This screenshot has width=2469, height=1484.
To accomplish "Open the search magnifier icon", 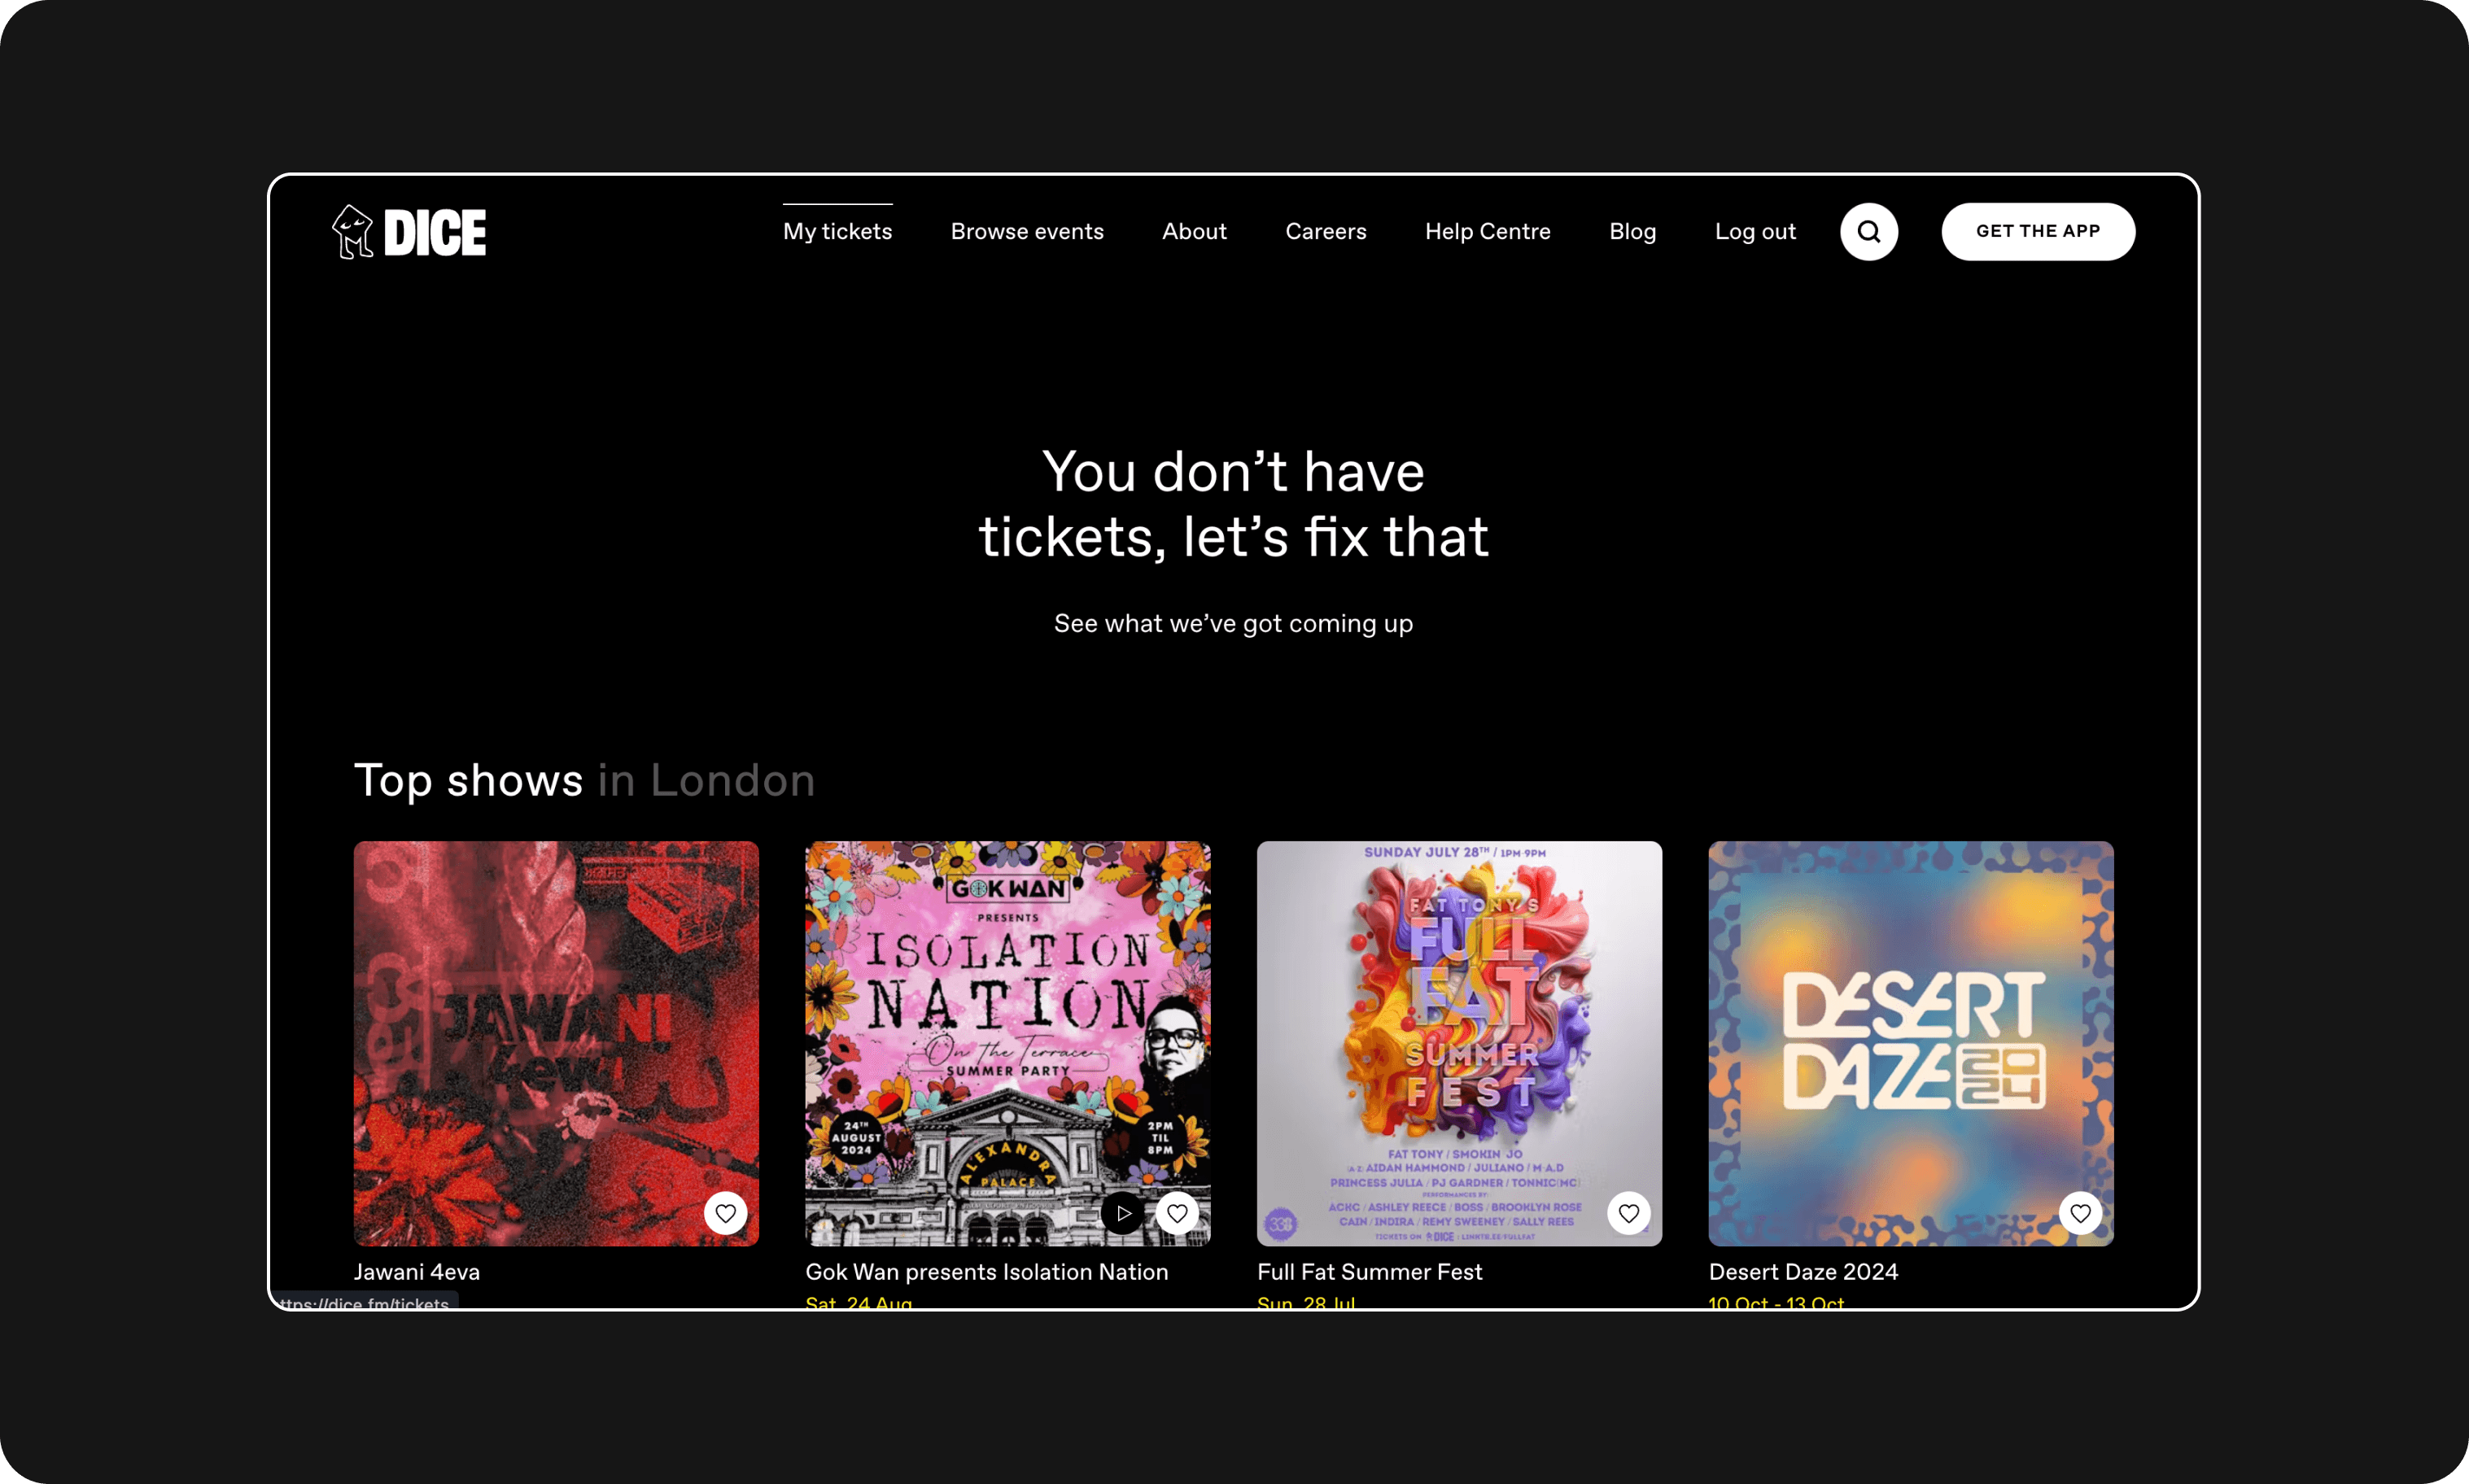I will tap(1868, 232).
